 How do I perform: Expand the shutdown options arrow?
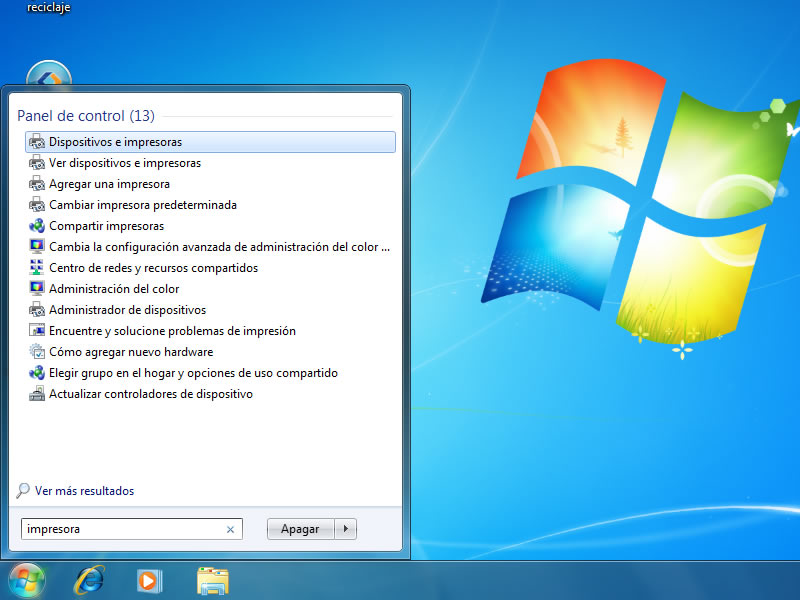(346, 529)
